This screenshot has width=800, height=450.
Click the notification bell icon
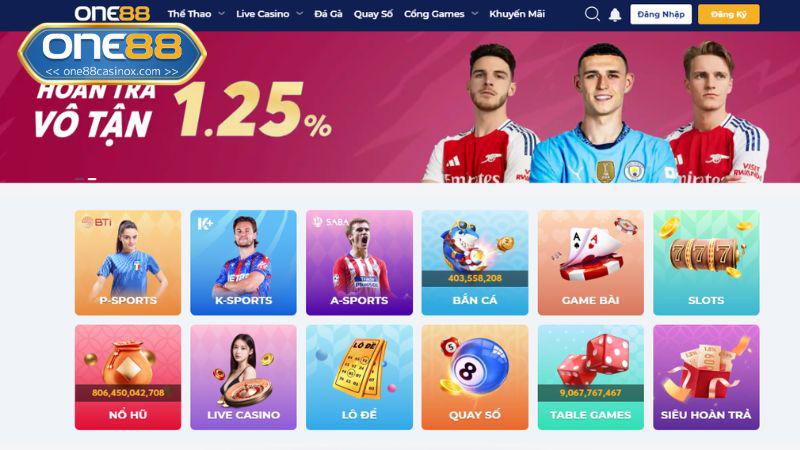(x=615, y=14)
